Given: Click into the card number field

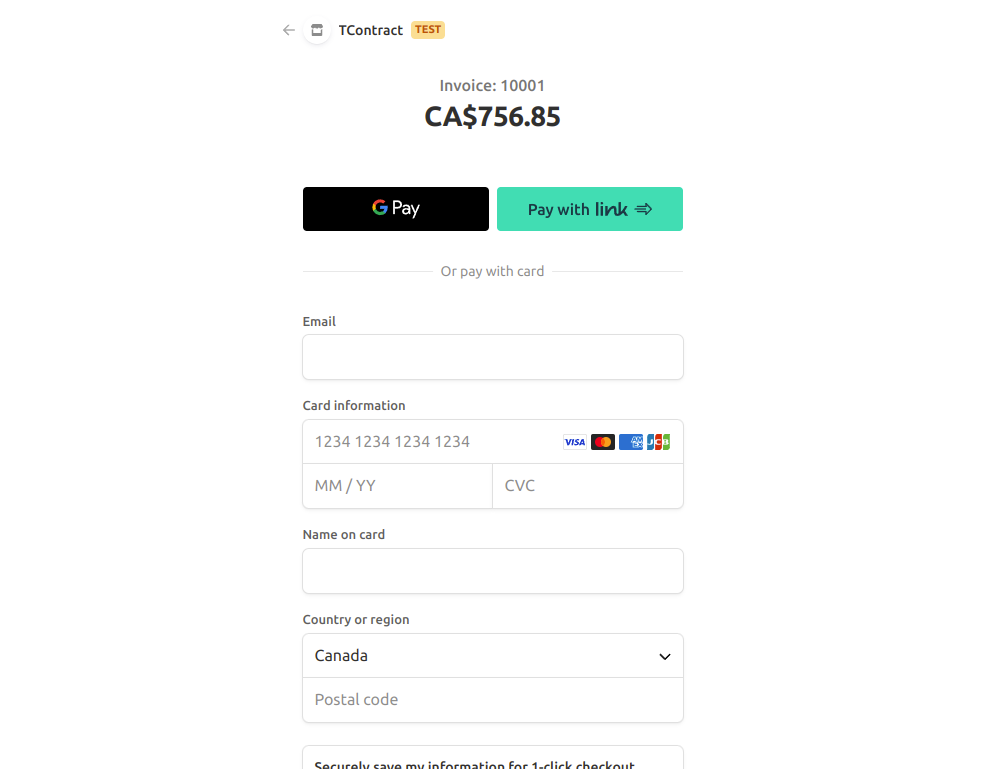Looking at the screenshot, I should 430,442.
